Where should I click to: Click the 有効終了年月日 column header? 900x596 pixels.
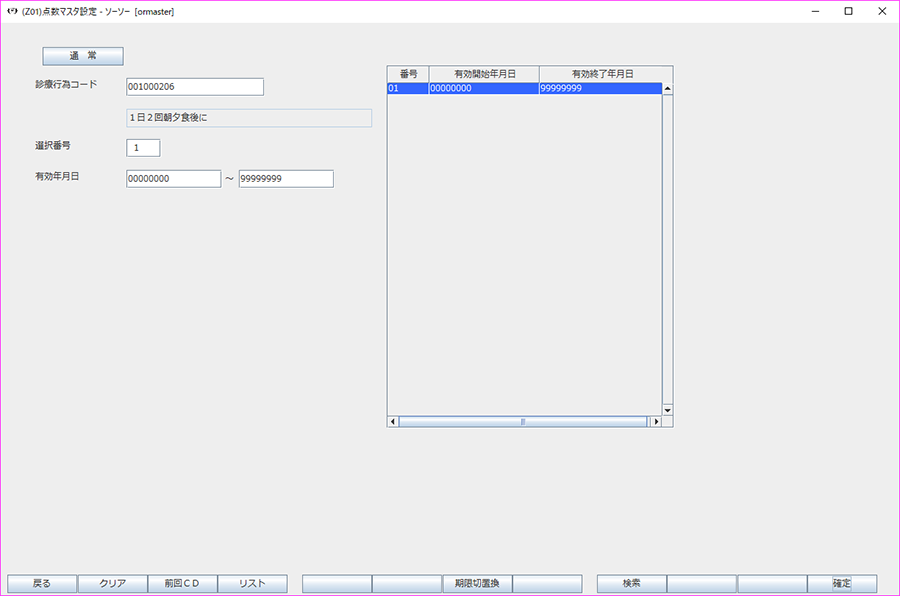tap(602, 74)
